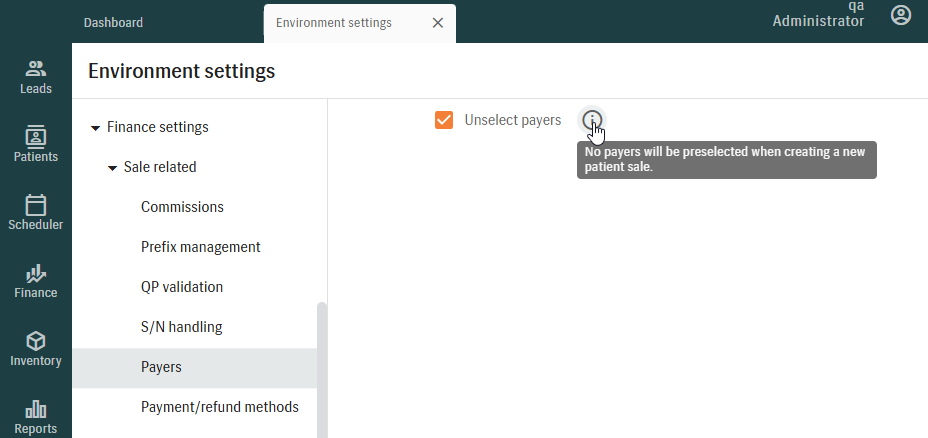Open QP validation settings
Viewport: 928px width, 438px height.
[x=182, y=287]
